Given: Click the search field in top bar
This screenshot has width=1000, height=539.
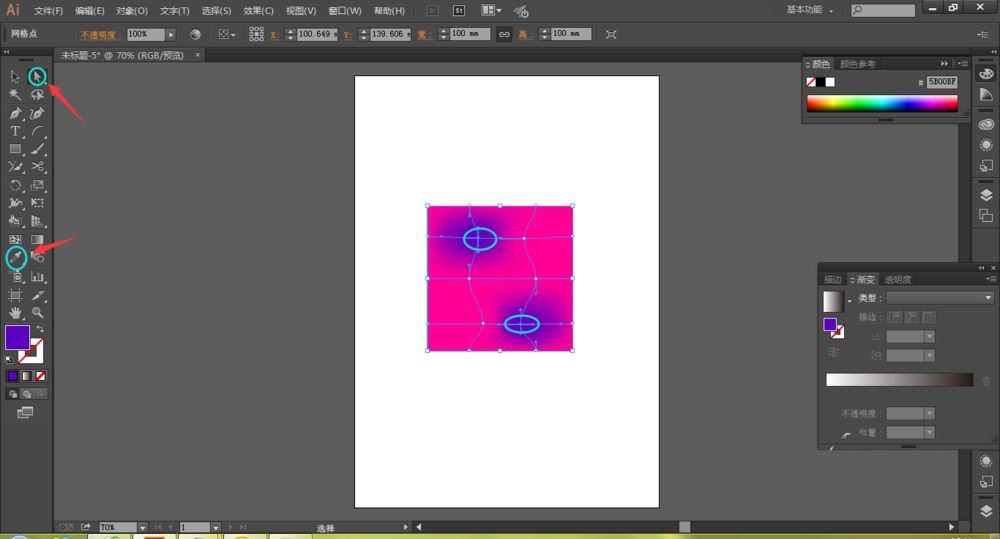Looking at the screenshot, I should point(883,10).
